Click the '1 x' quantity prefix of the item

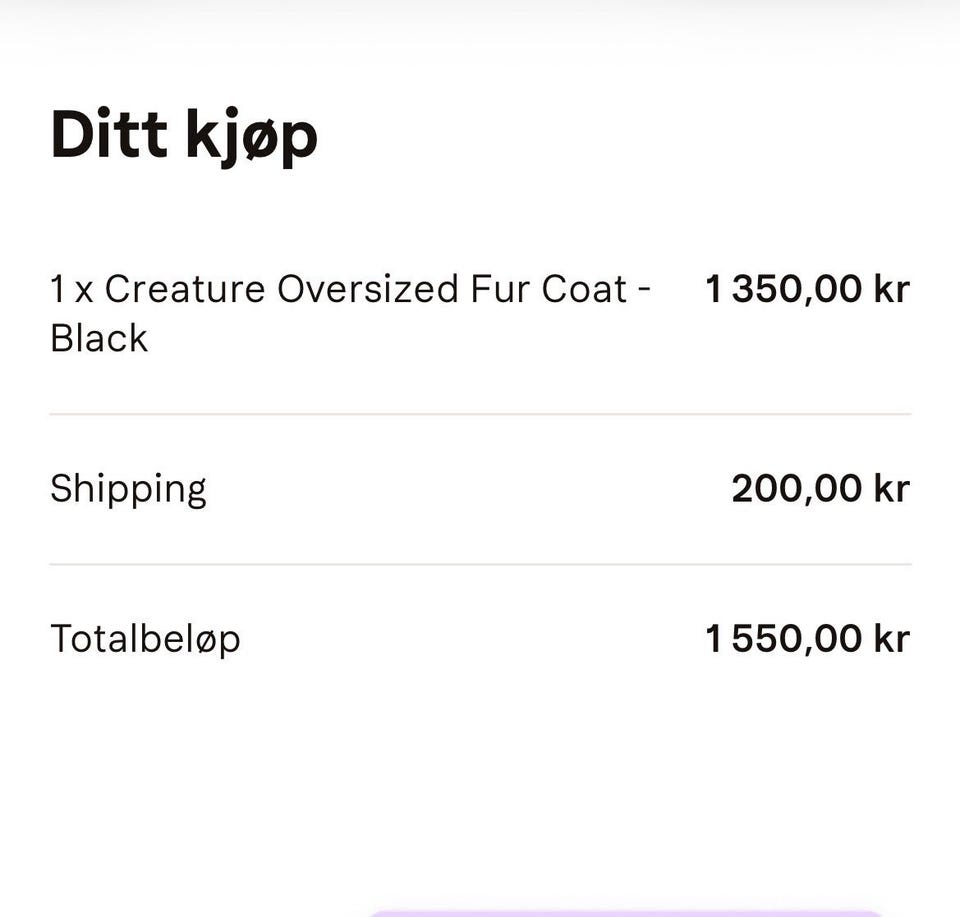pos(72,289)
